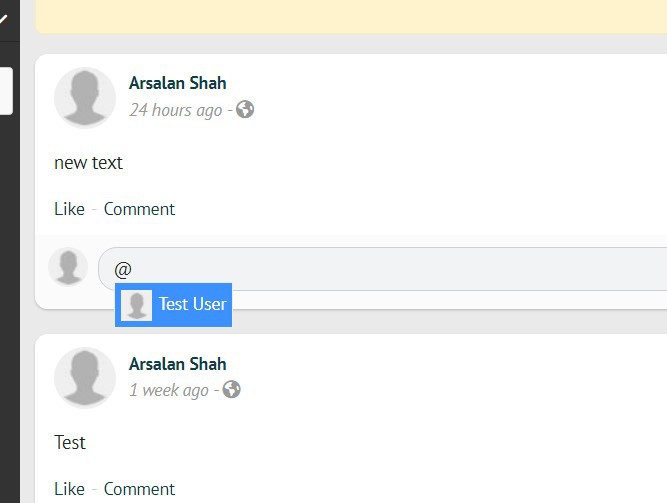Click the pencil icon in the dark sidebar
Image resolution: width=667 pixels, height=503 pixels.
tap(3, 18)
